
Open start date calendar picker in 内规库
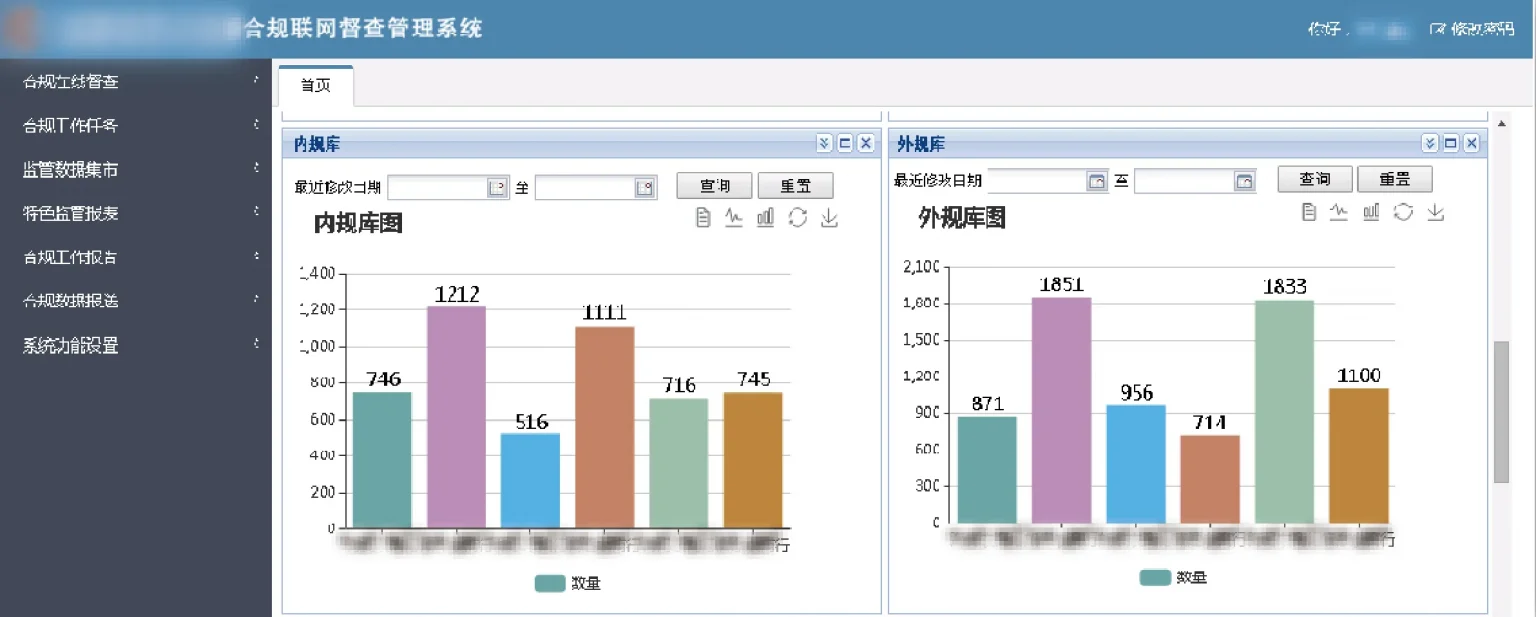(497, 188)
